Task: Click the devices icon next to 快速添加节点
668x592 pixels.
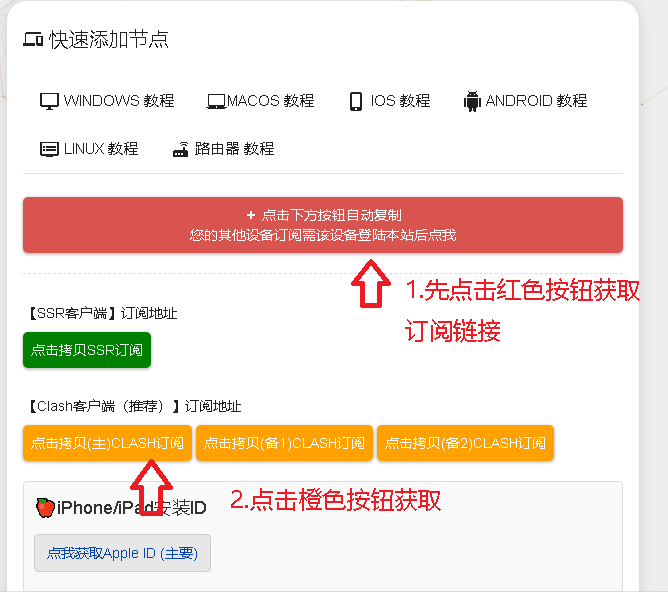Action: click(x=33, y=39)
